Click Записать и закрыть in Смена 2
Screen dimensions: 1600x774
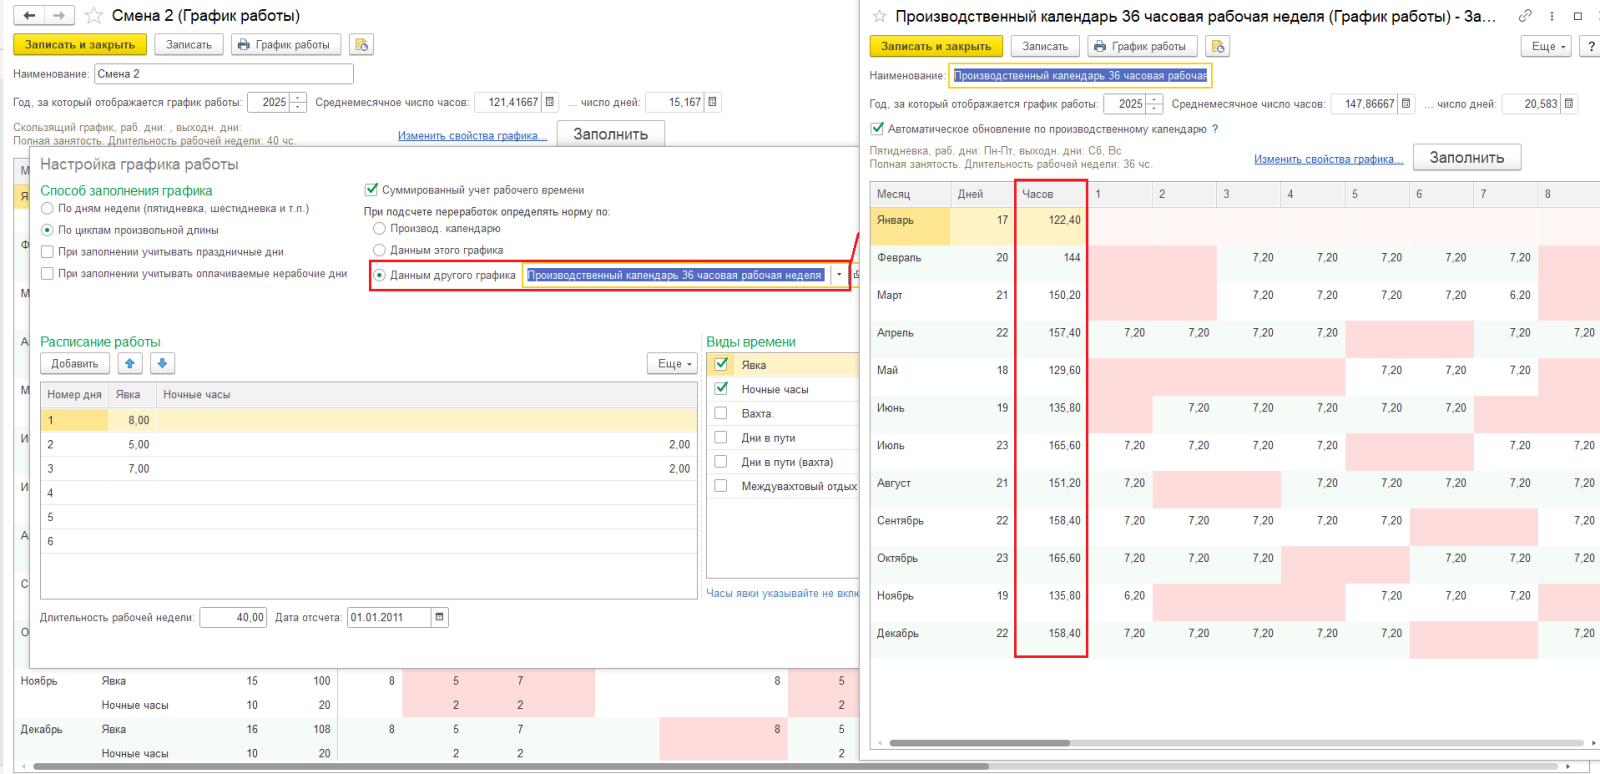[x=80, y=45]
